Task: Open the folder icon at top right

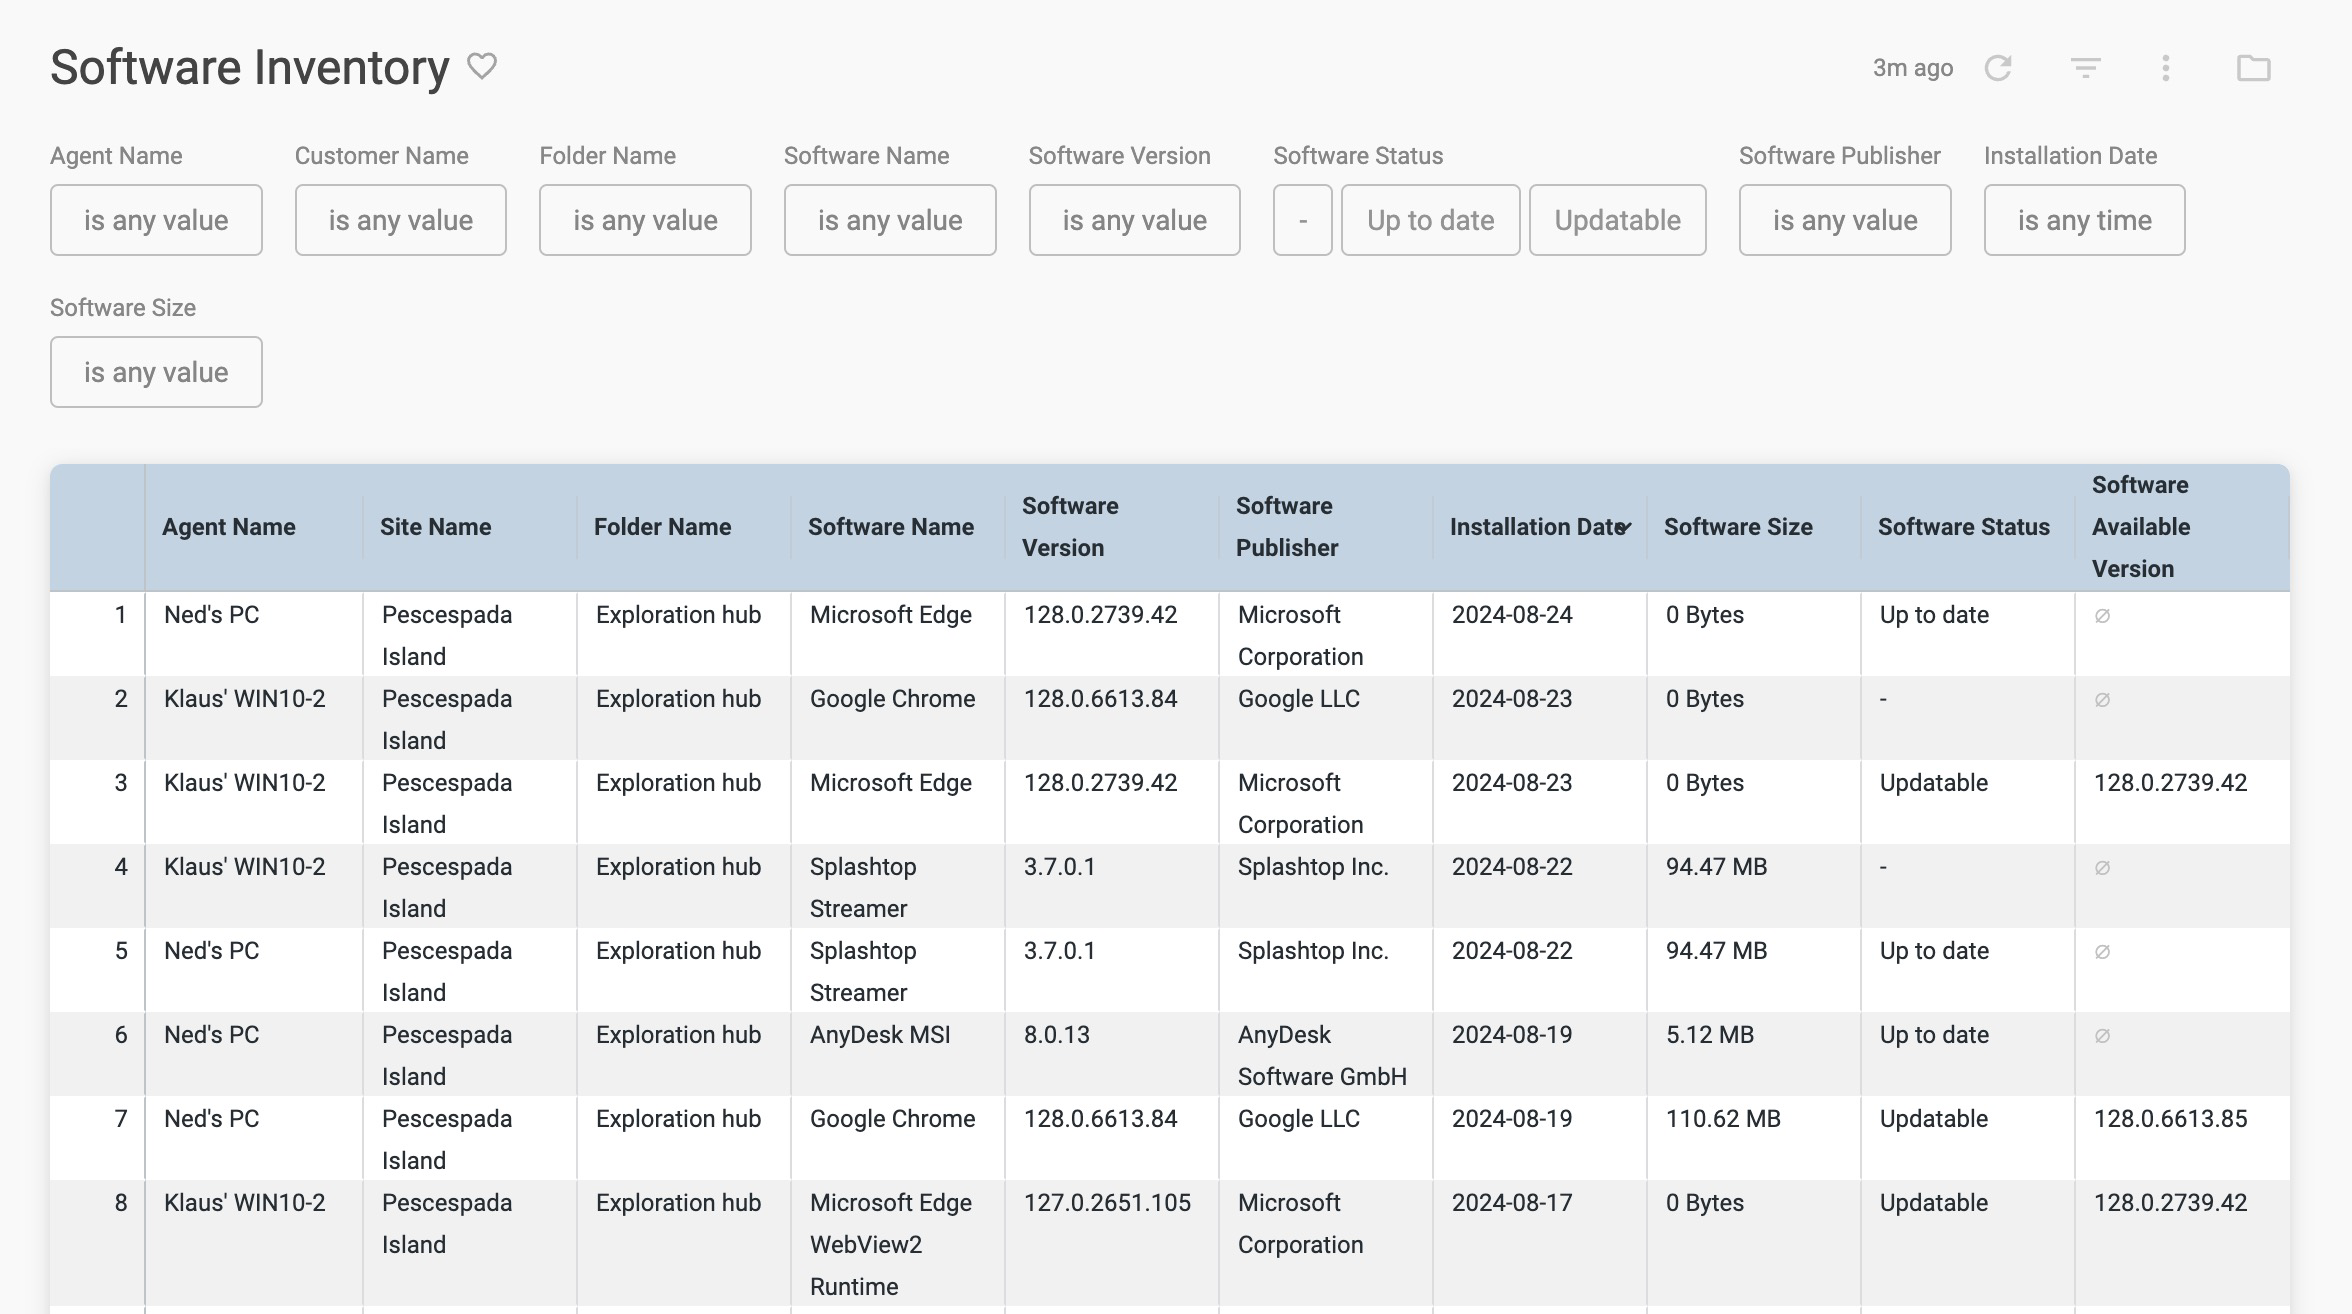Action: coord(2253,68)
